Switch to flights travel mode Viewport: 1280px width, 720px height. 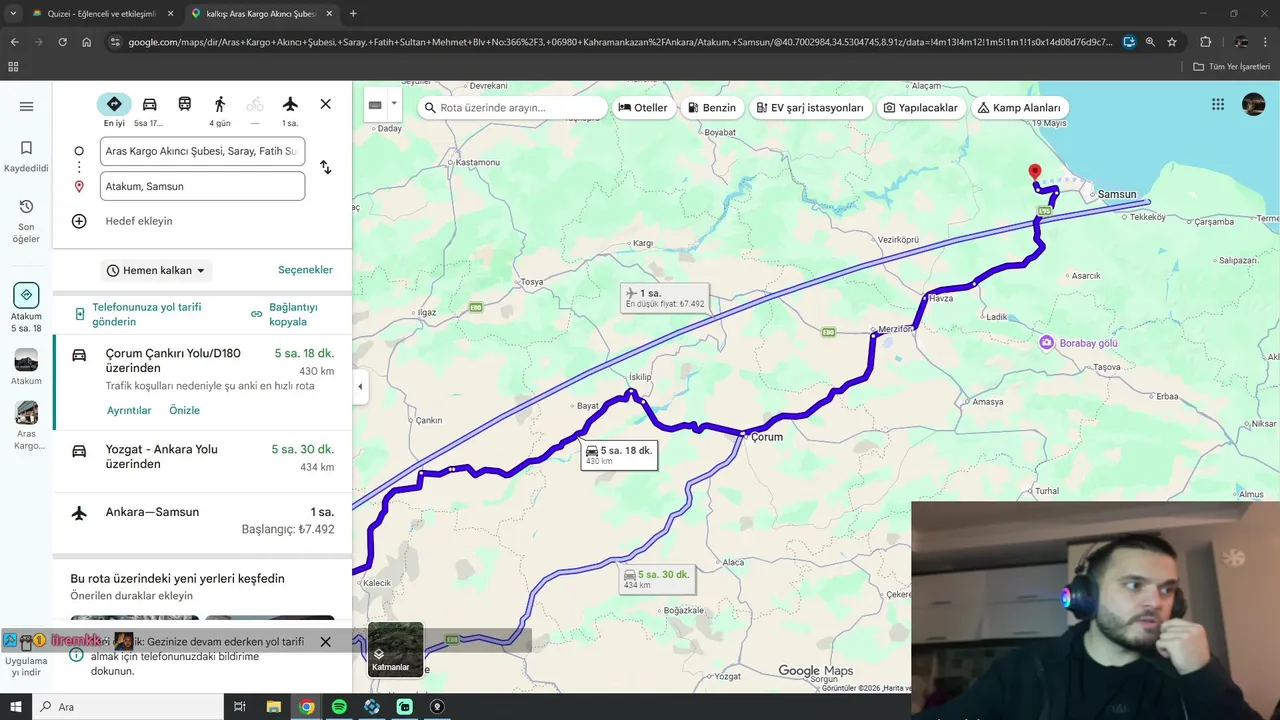290,104
